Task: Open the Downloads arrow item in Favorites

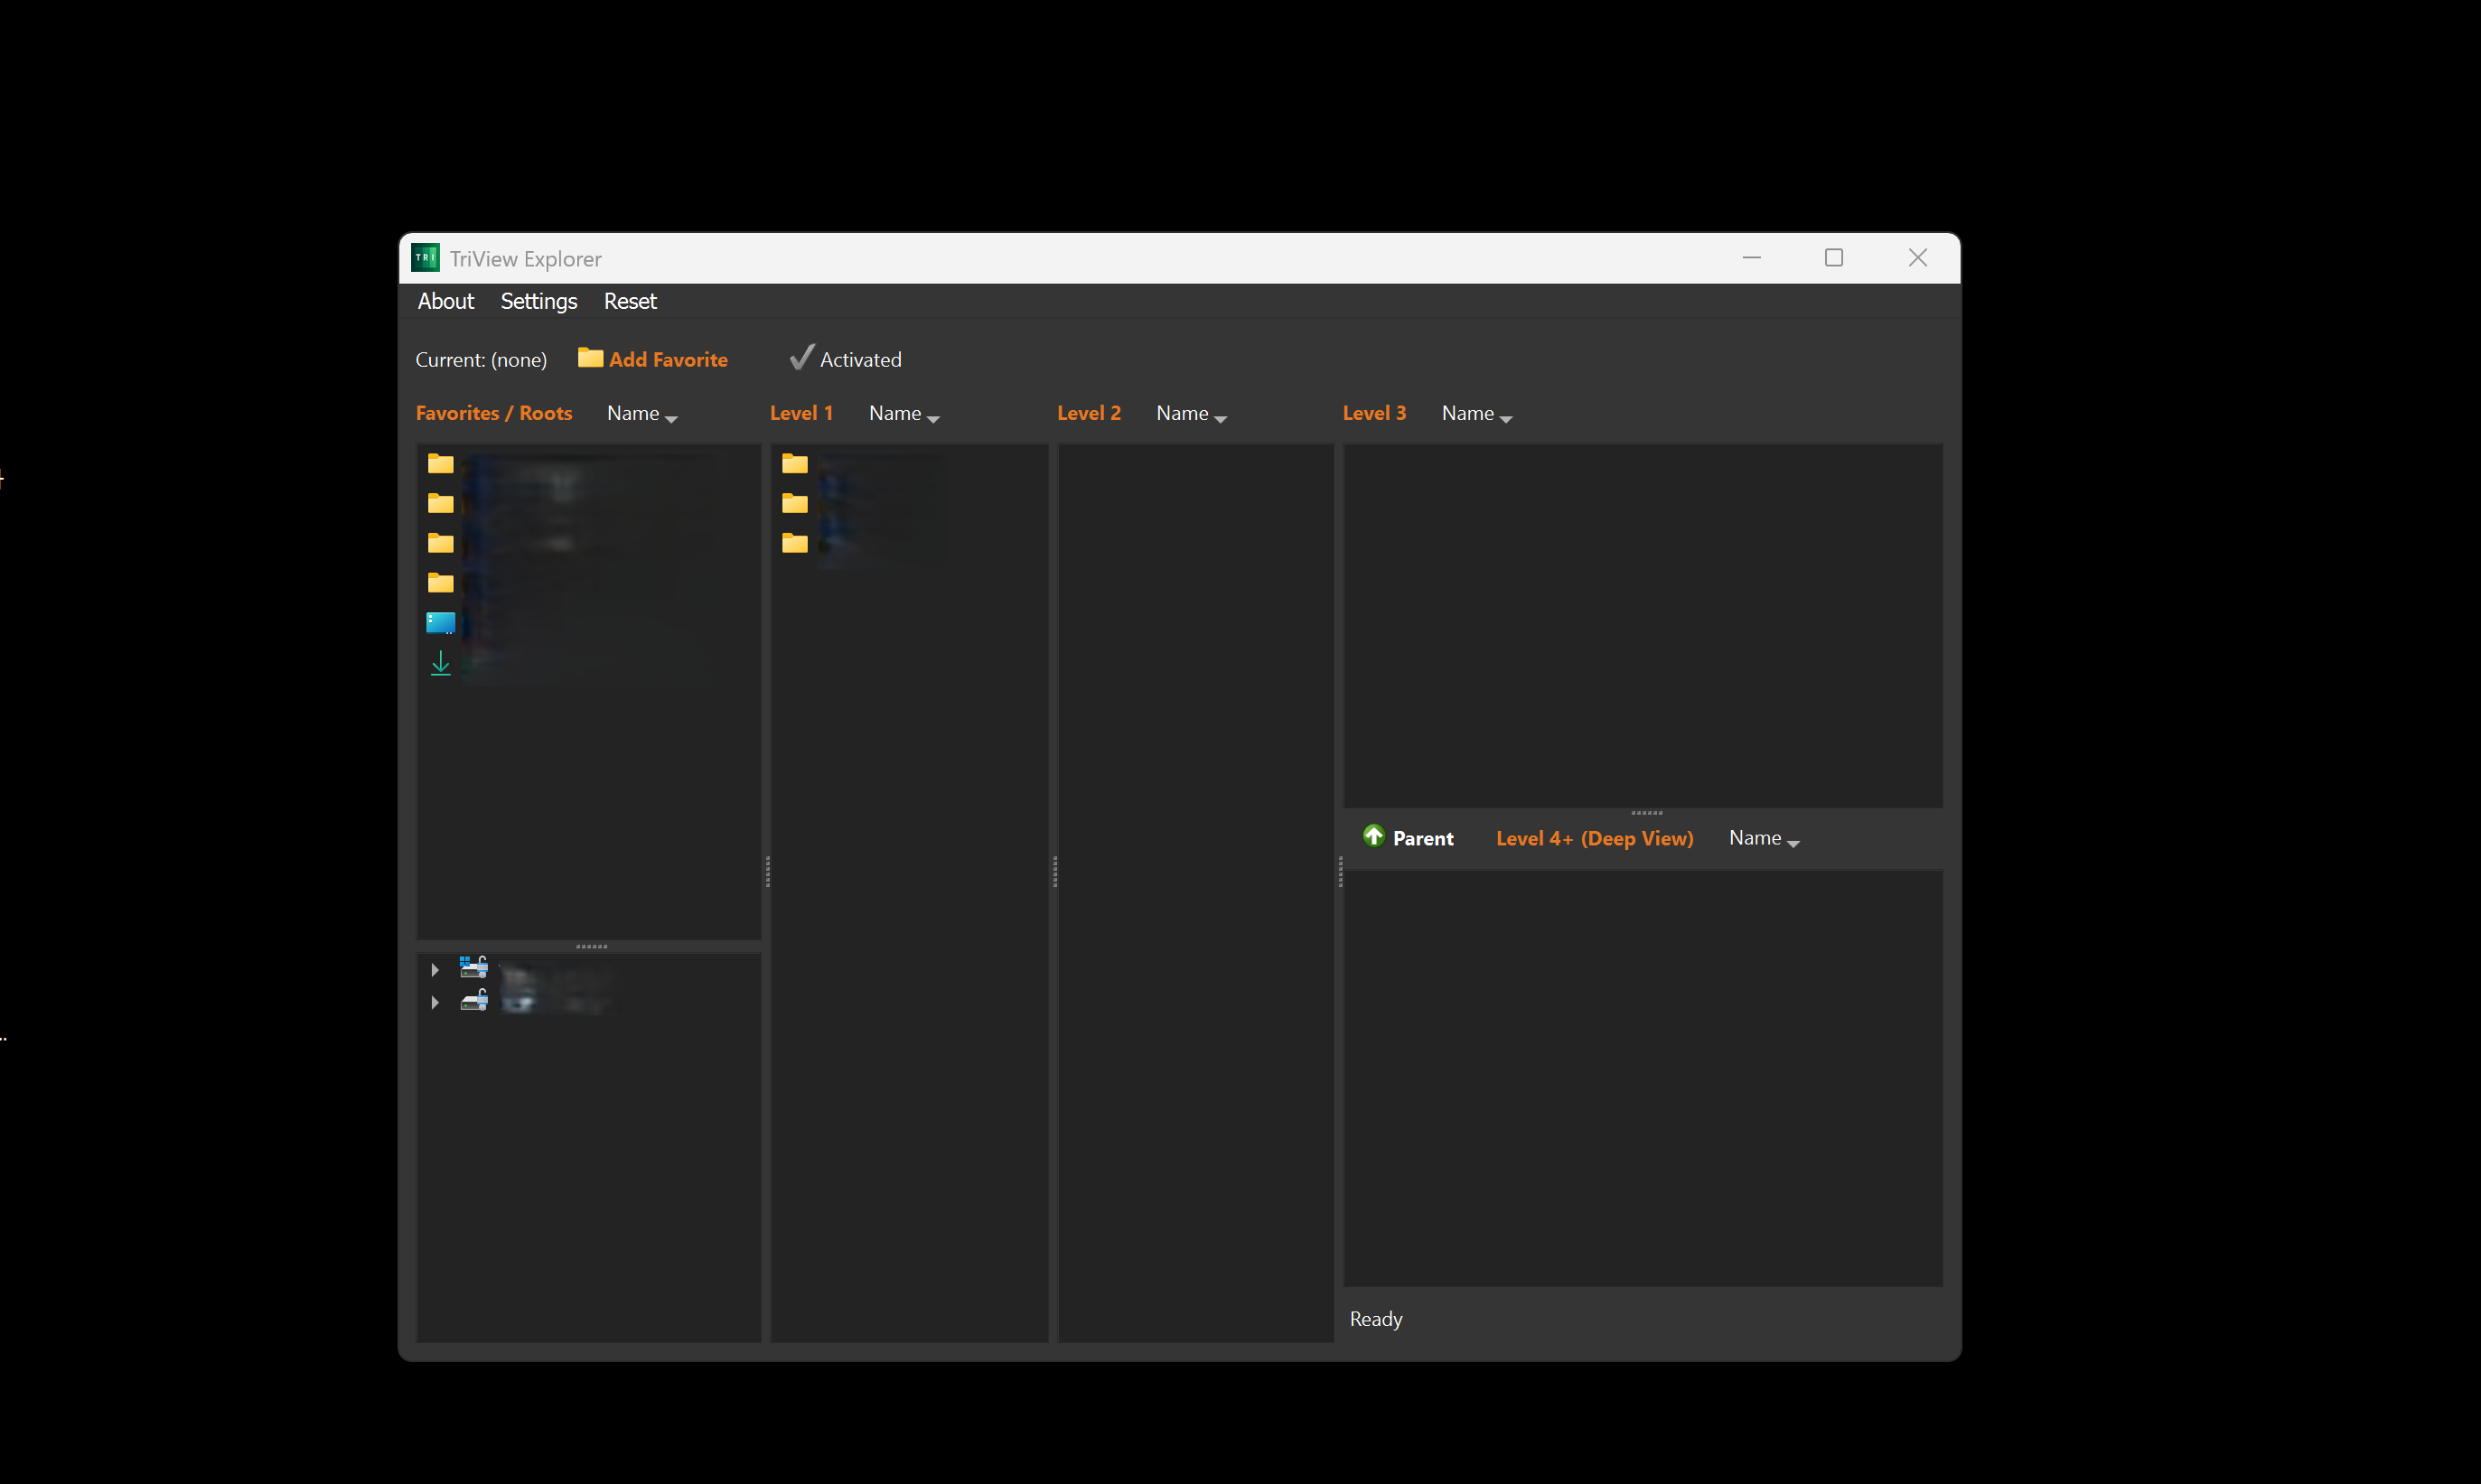Action: click(440, 663)
